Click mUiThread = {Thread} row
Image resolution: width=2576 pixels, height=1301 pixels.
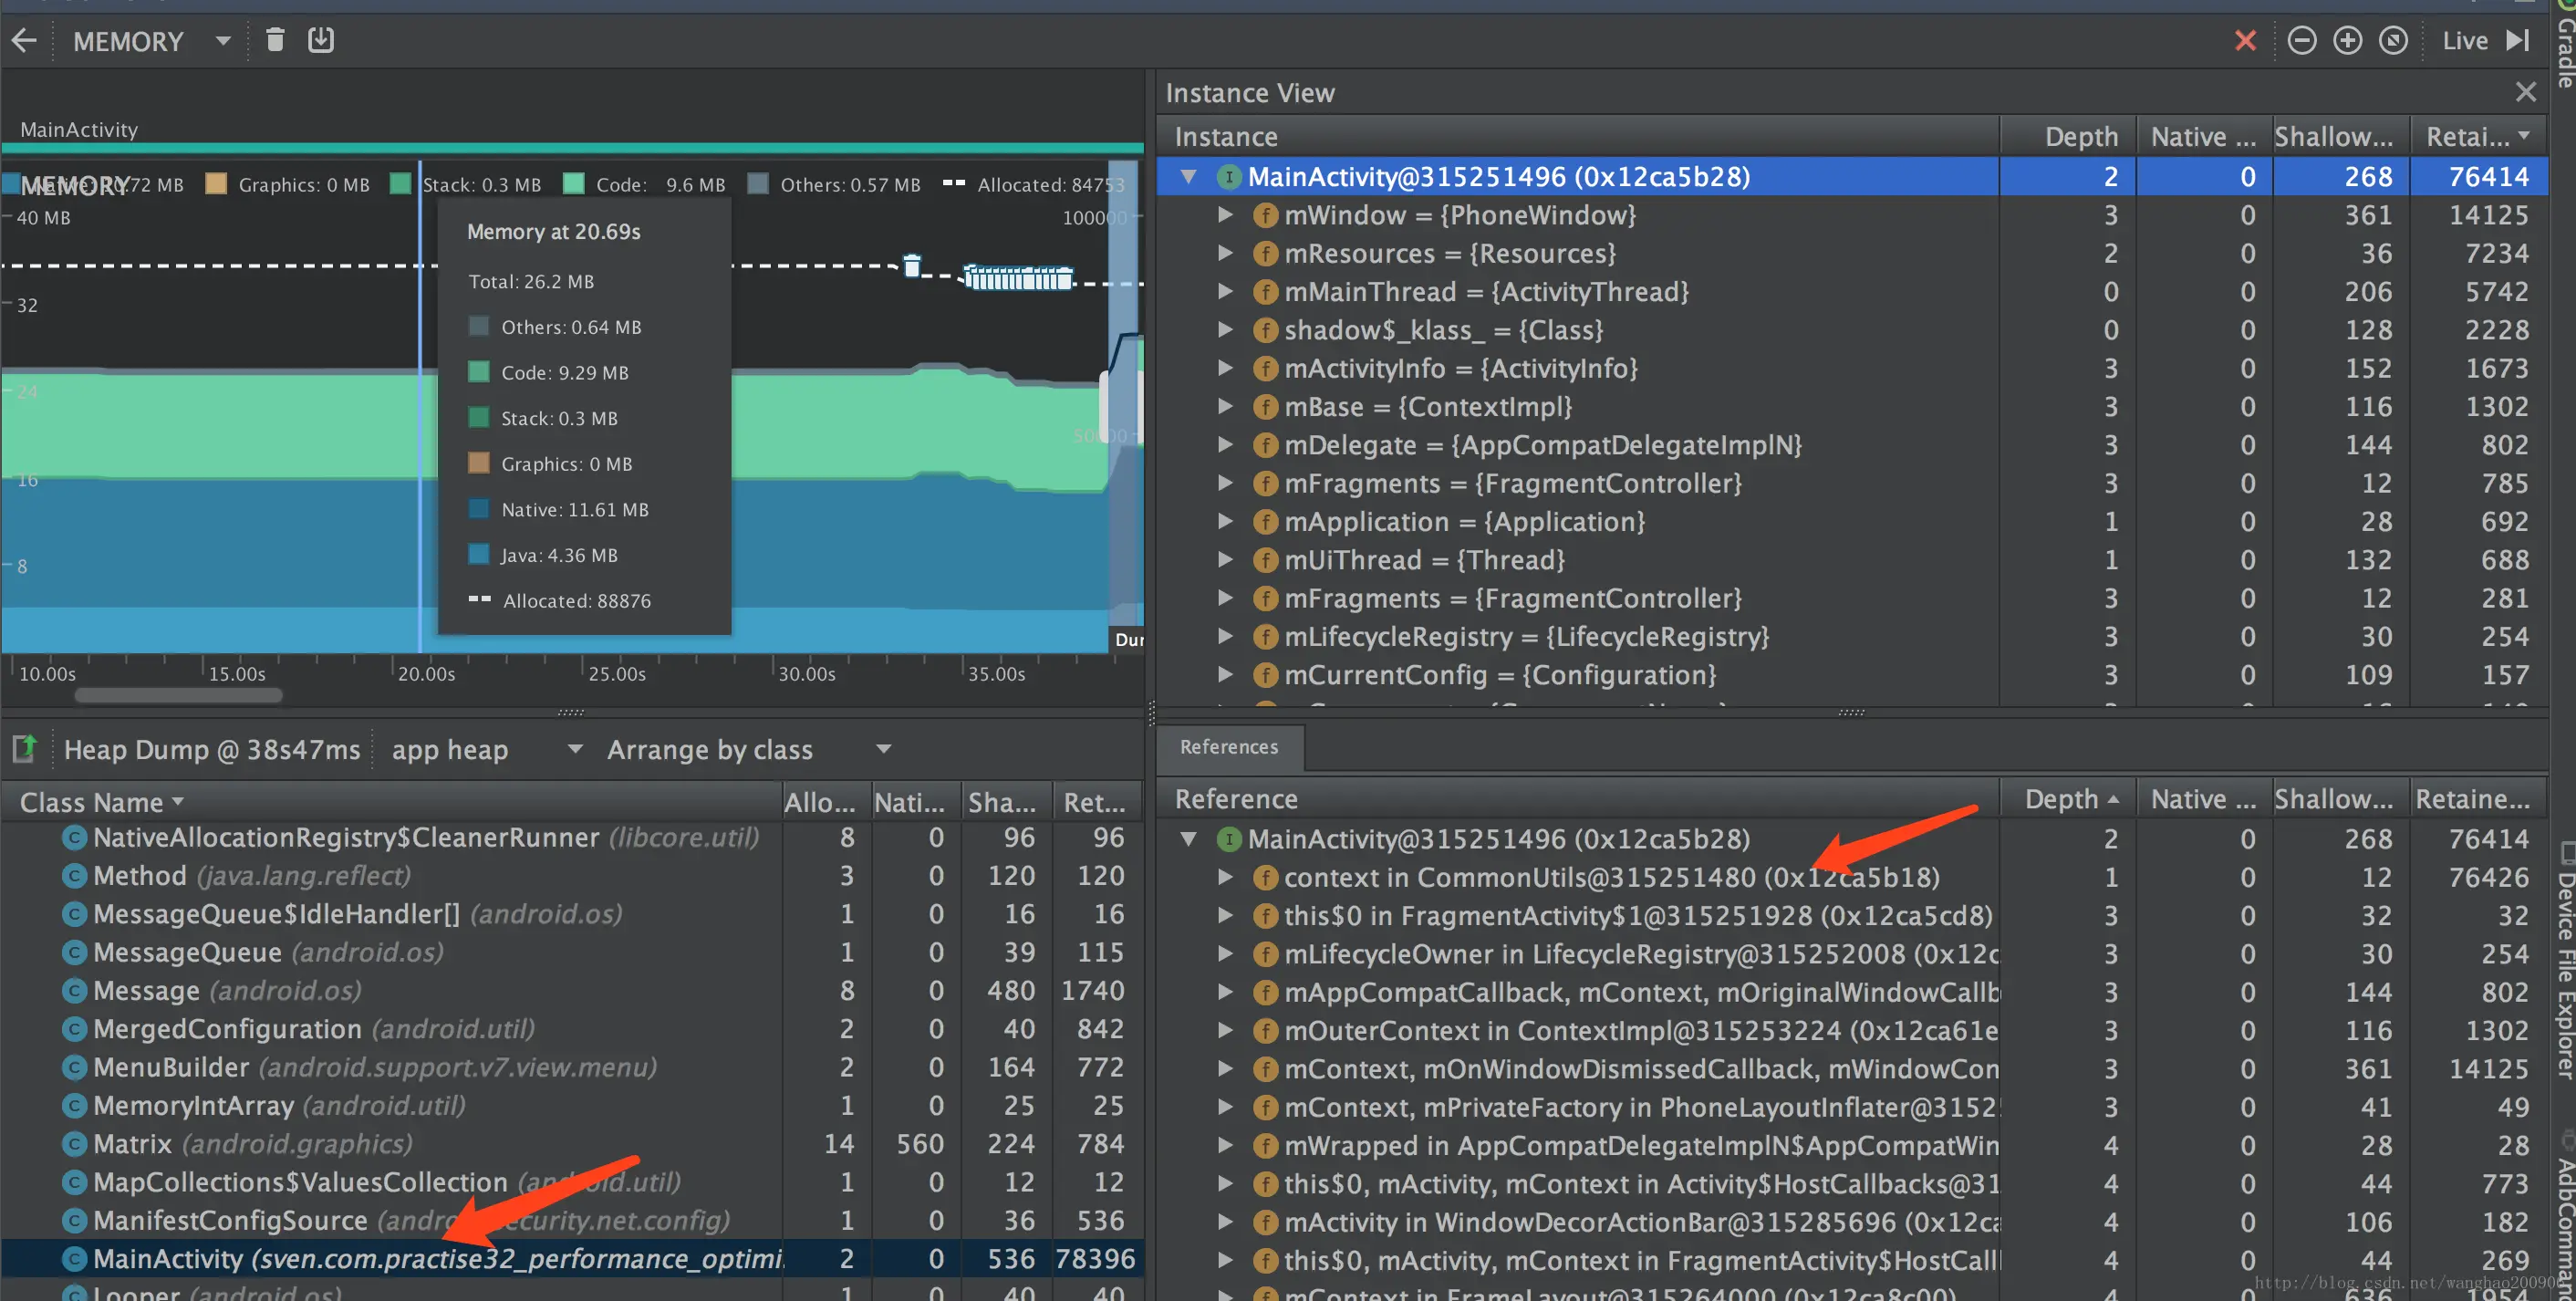[x=1852, y=560]
